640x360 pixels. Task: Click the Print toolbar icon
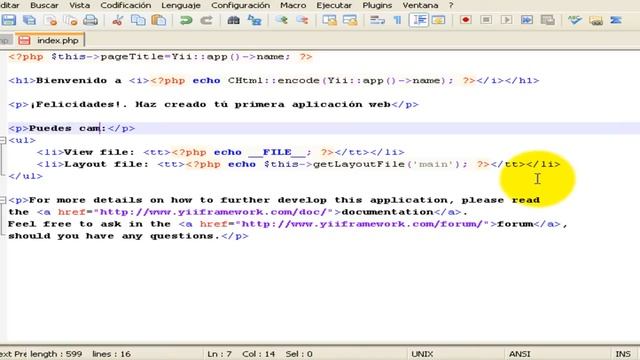coord(91,20)
